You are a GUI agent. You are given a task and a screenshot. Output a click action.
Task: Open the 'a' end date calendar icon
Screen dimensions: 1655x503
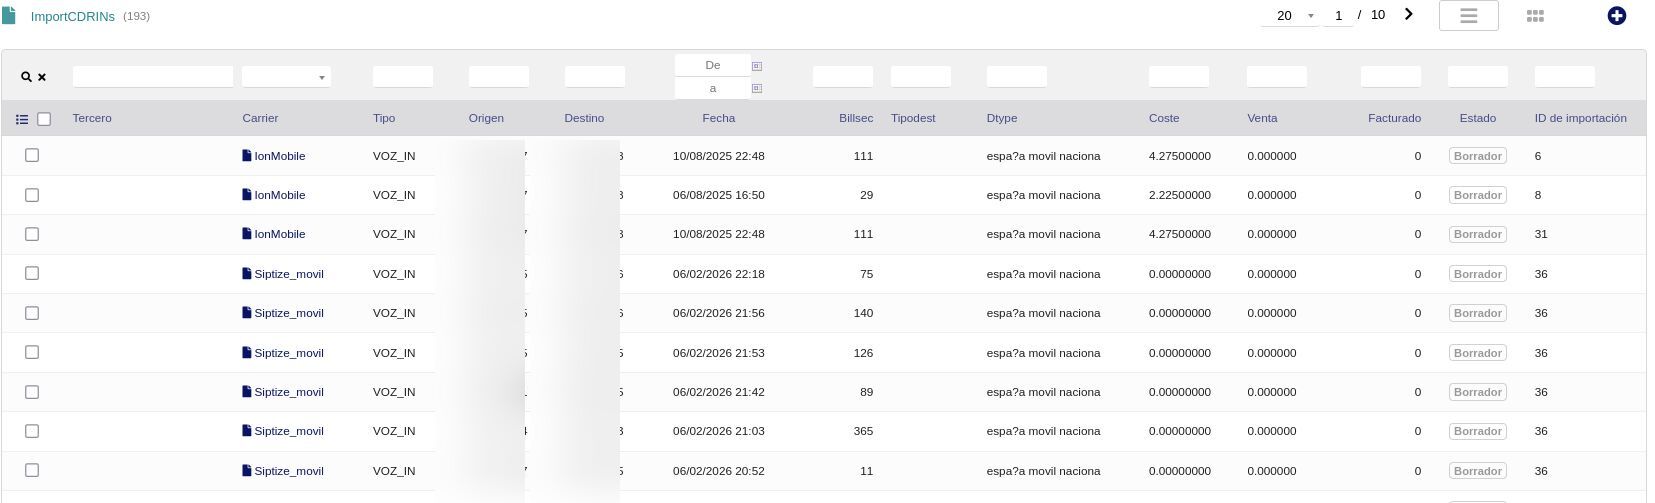pos(757,89)
